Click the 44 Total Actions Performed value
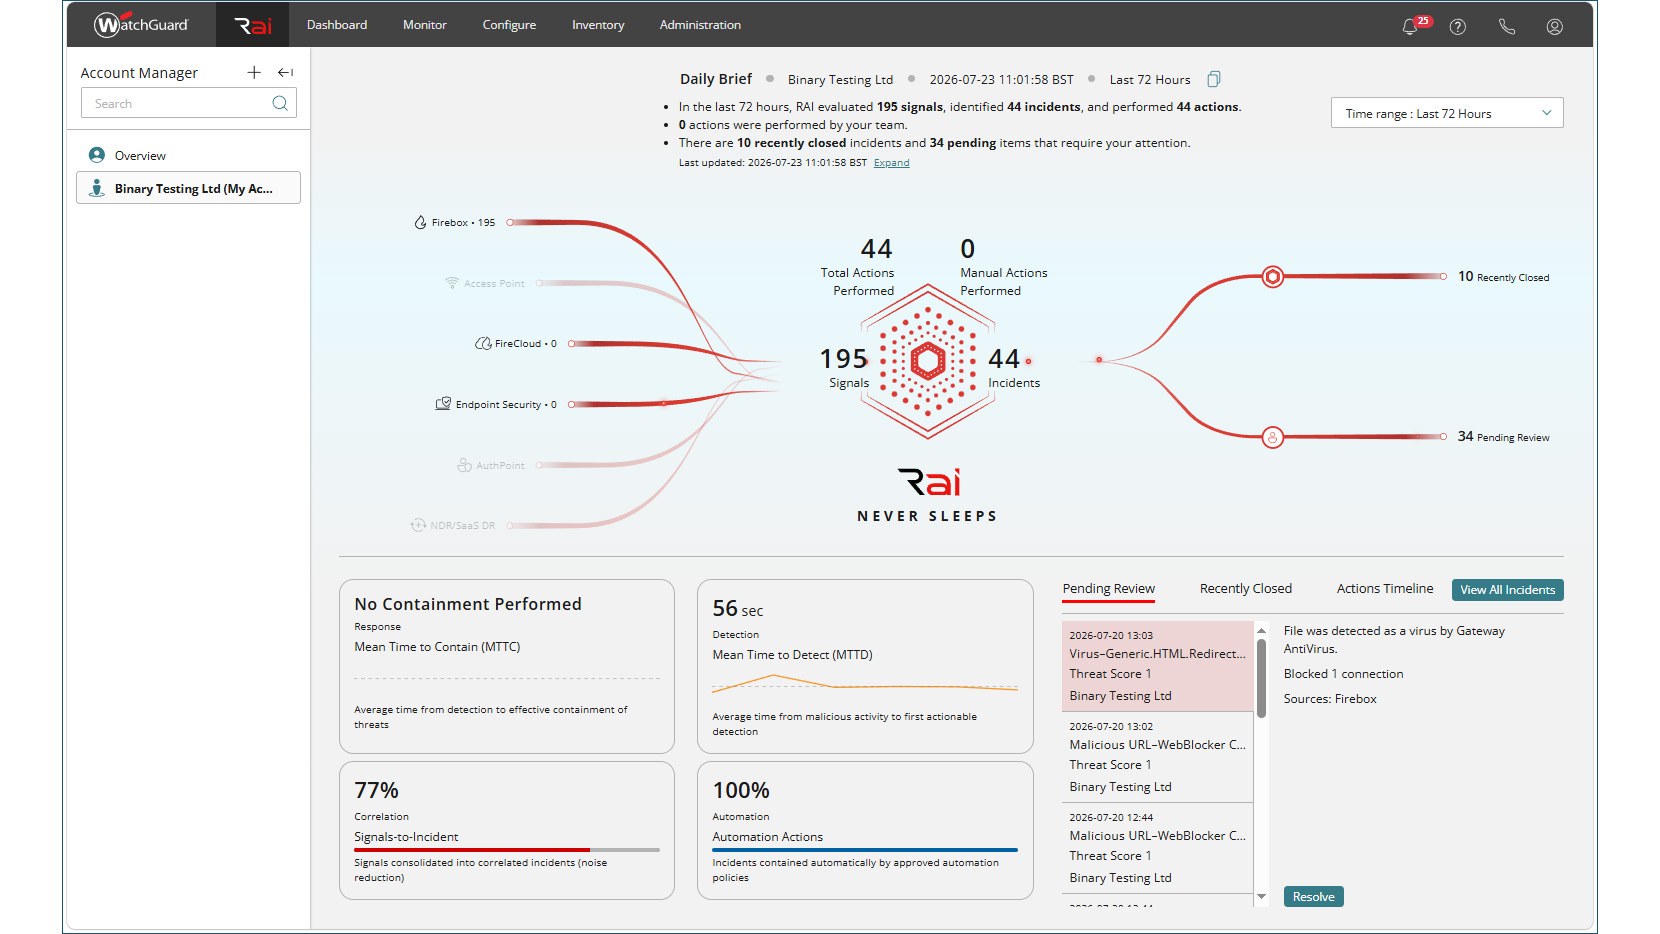 pos(876,249)
